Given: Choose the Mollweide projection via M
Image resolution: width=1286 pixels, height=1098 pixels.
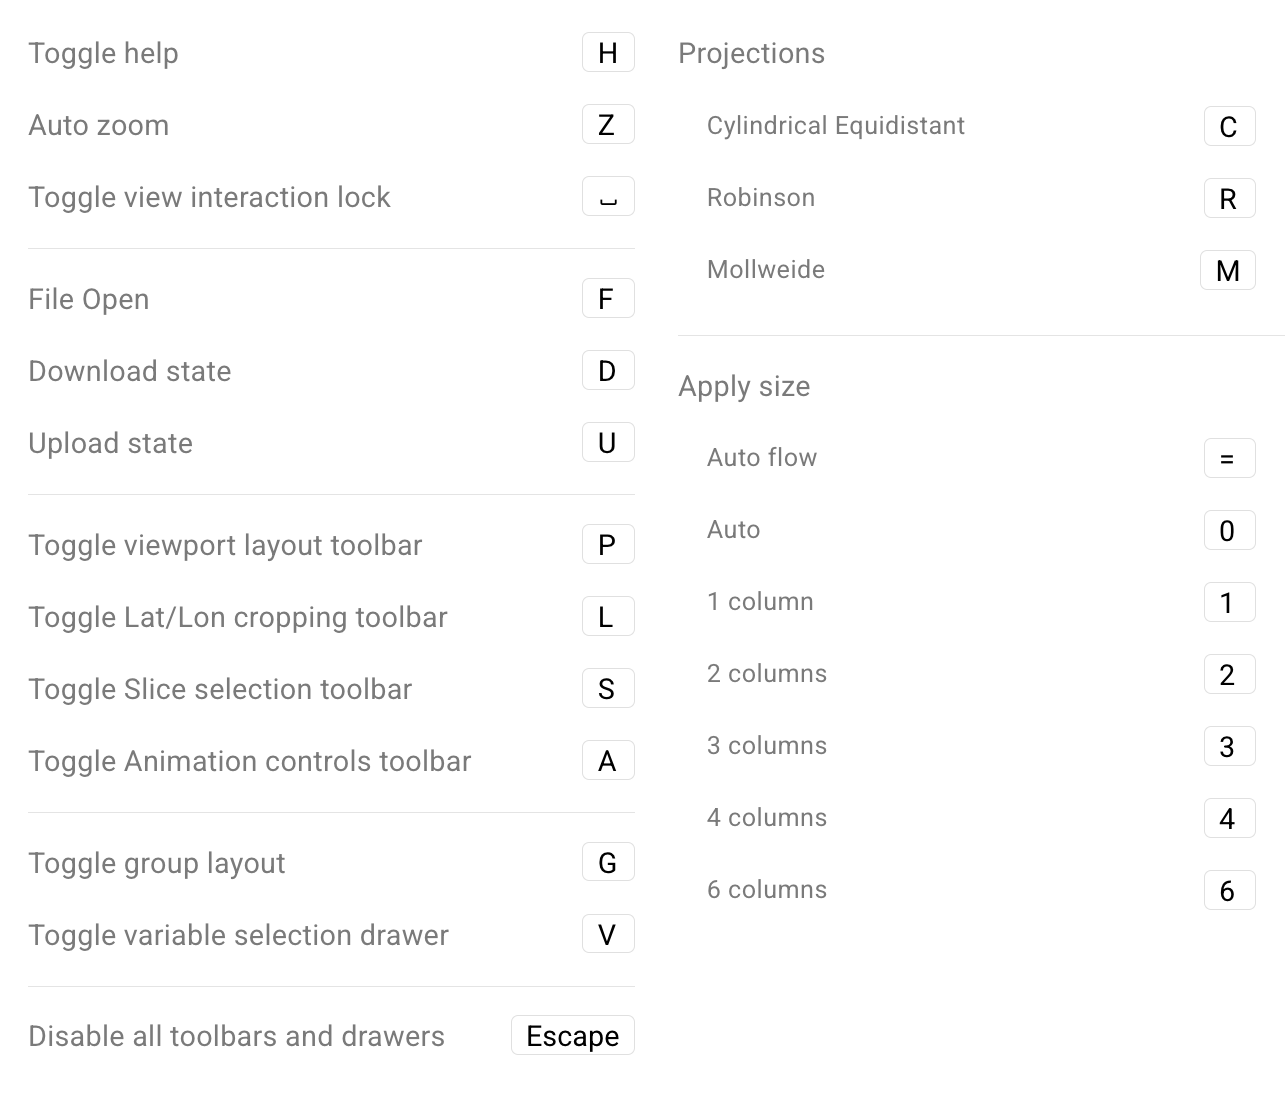Looking at the screenshot, I should (x=1228, y=270).
